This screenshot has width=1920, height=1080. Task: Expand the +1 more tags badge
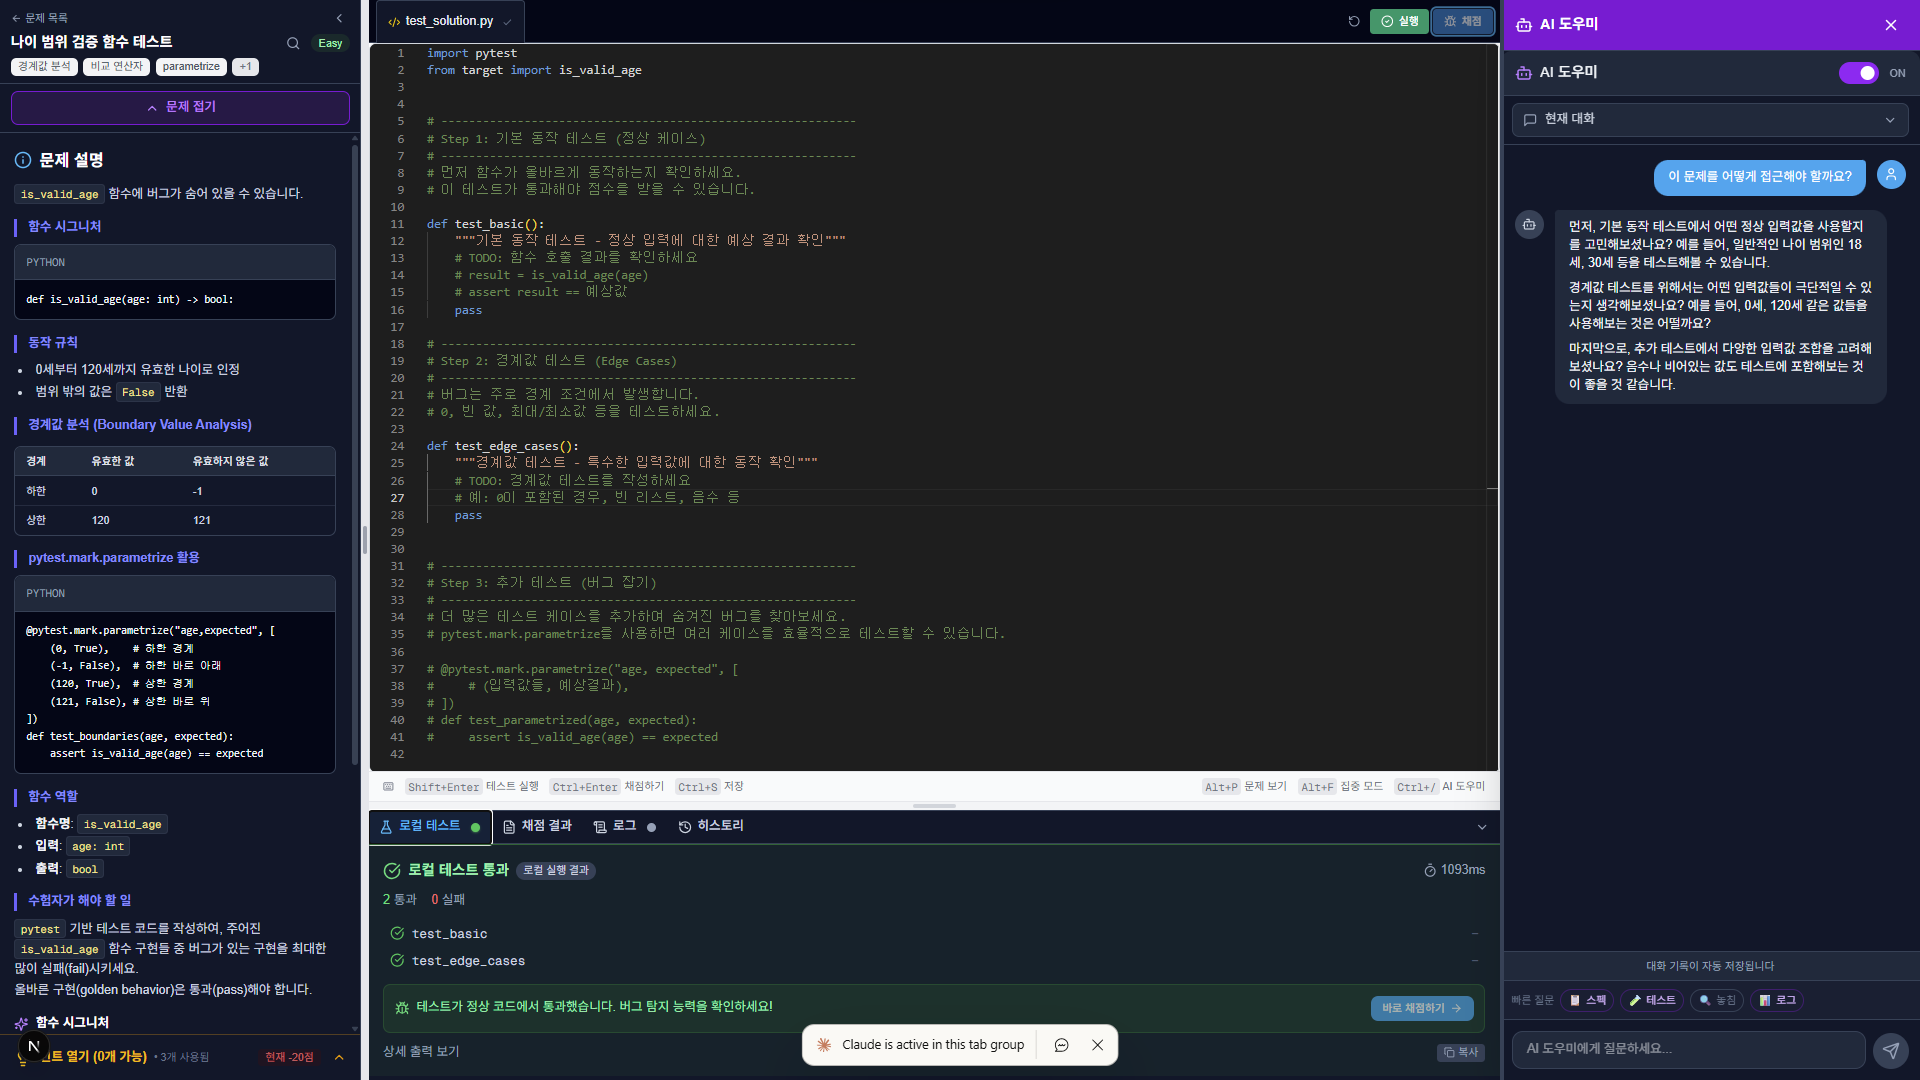pos(246,67)
